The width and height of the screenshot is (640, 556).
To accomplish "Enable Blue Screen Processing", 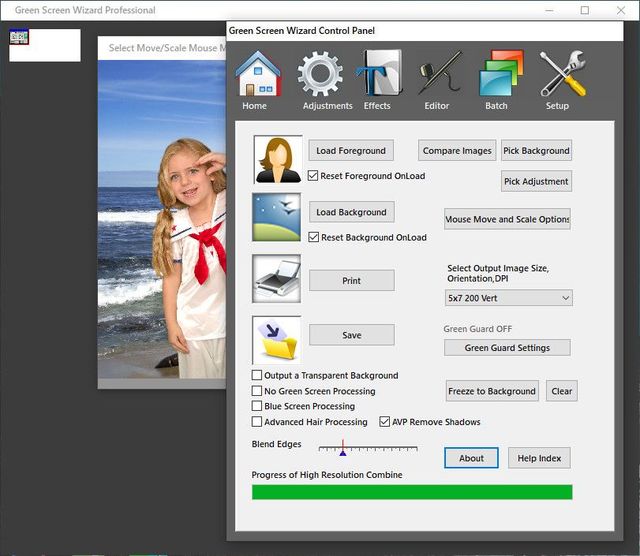I will click(x=257, y=407).
